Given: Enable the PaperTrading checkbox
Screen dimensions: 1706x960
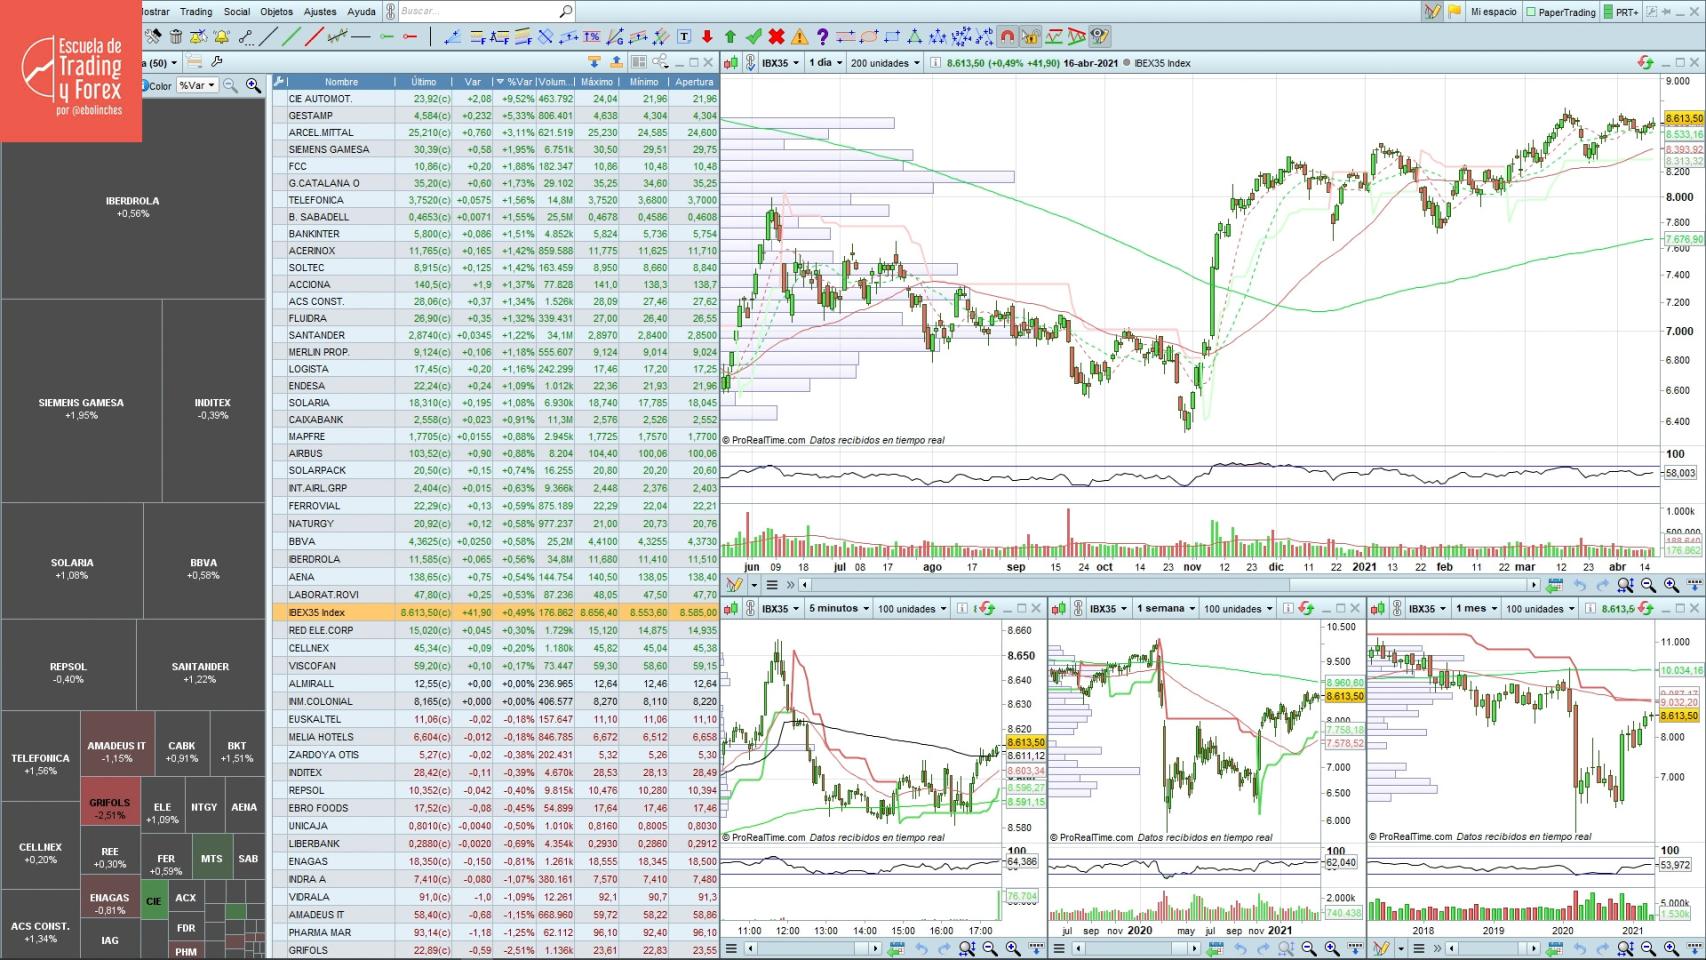Looking at the screenshot, I should tap(1531, 12).
